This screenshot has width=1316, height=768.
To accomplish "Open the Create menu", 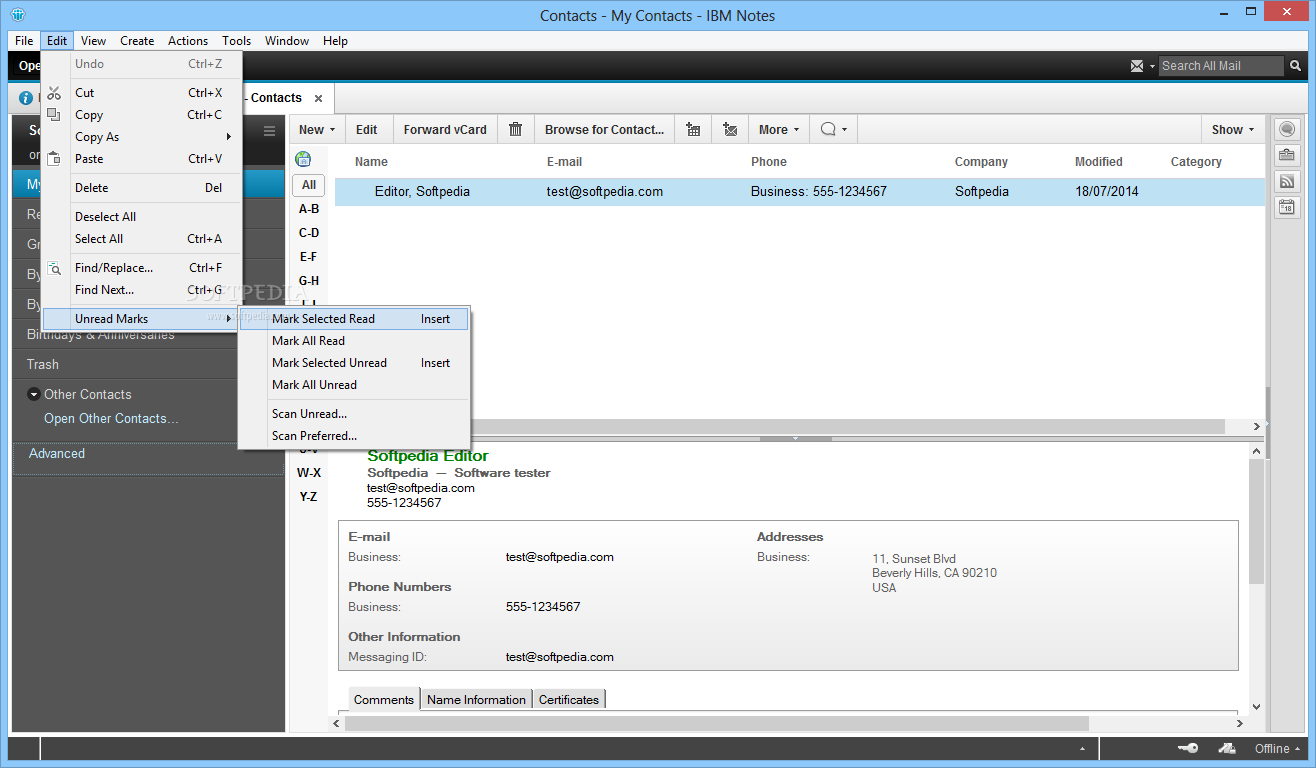I will pos(137,41).
